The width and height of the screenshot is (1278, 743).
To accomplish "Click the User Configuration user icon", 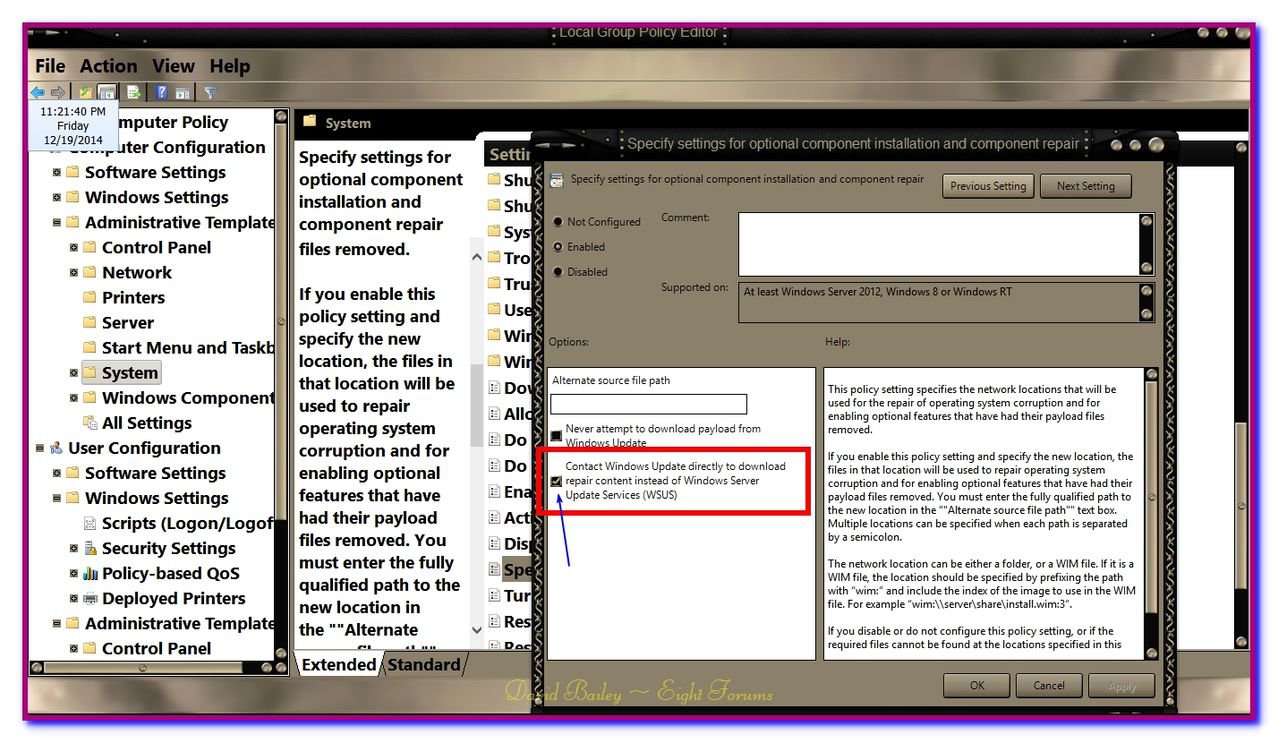I will pos(56,448).
